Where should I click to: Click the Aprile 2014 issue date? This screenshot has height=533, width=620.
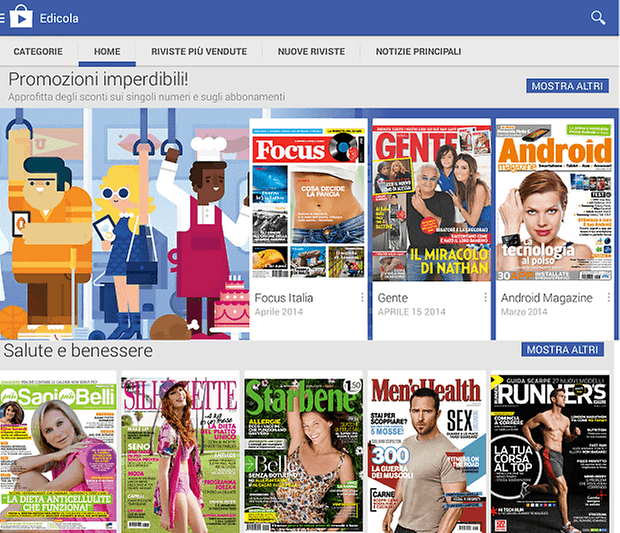tap(279, 312)
